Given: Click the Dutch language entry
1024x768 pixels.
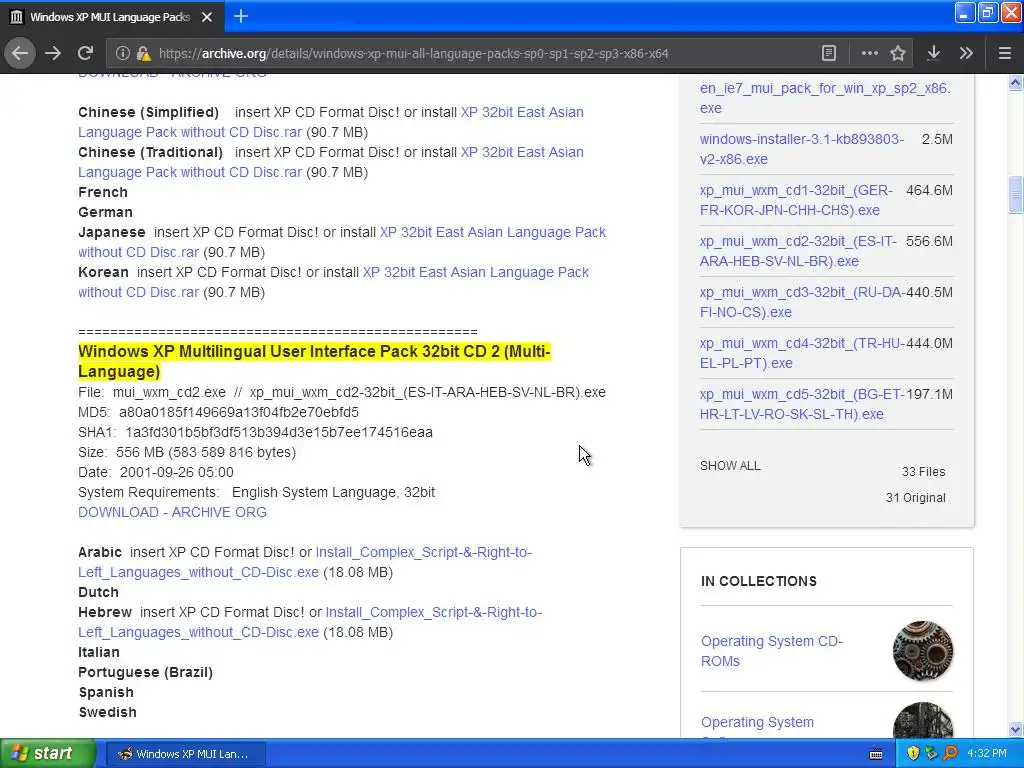Looking at the screenshot, I should [98, 592].
